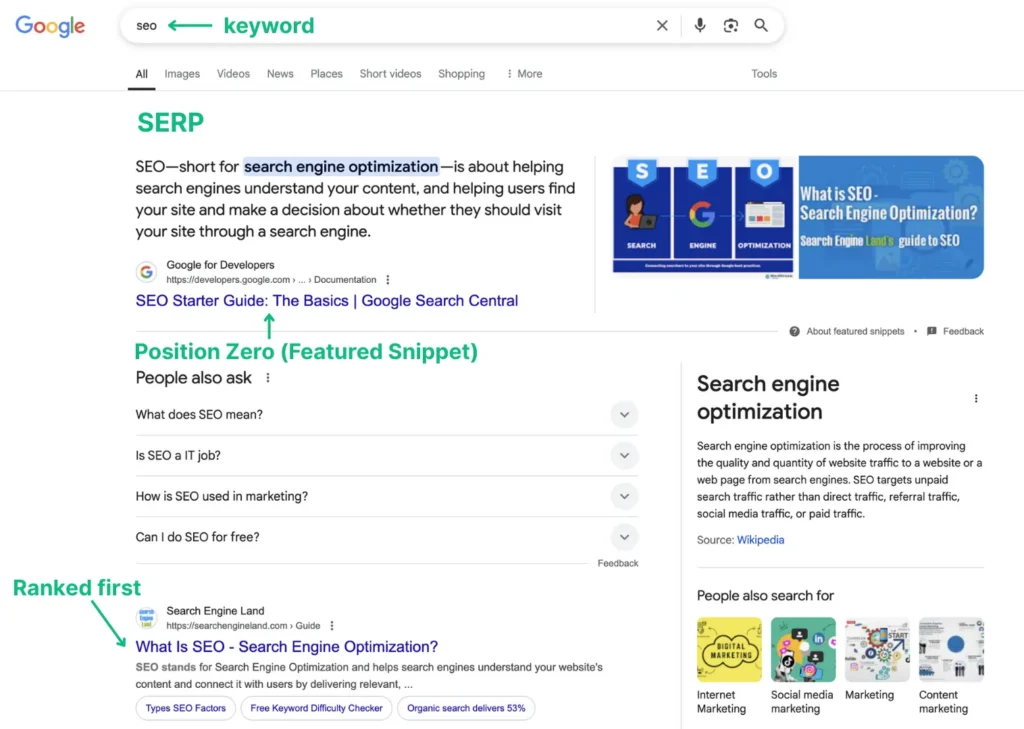Click the Google logo
1024x729 pixels.
(x=49, y=26)
